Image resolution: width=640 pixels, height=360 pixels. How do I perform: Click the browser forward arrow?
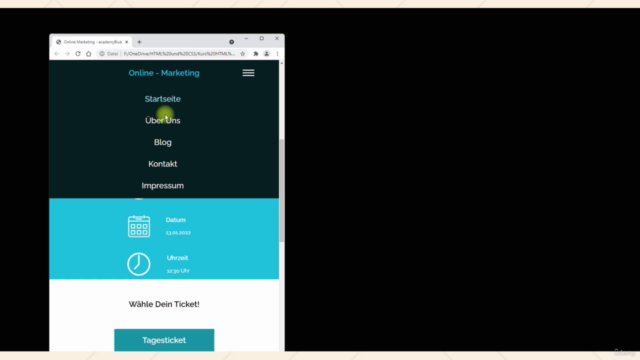[67, 54]
